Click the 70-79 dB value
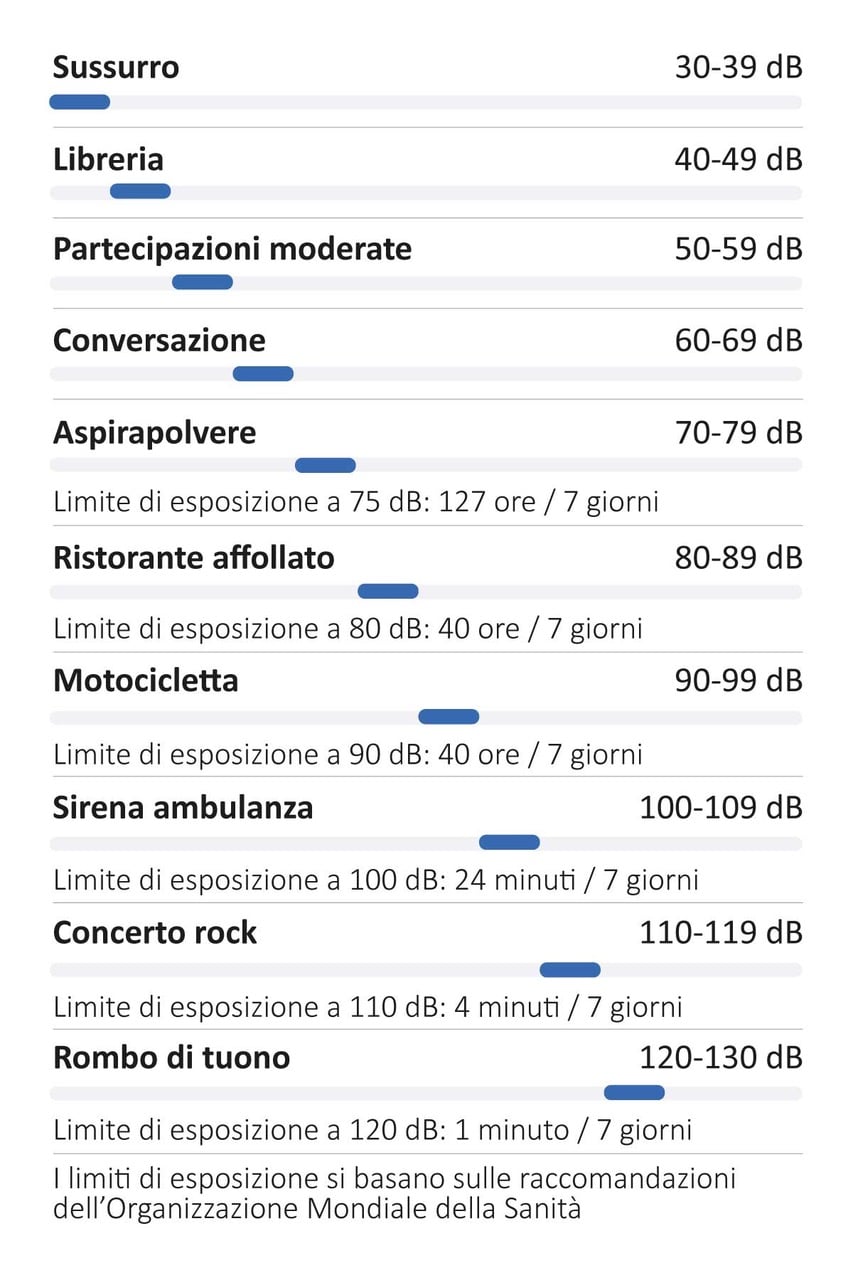This screenshot has height=1280, width=853. [738, 432]
